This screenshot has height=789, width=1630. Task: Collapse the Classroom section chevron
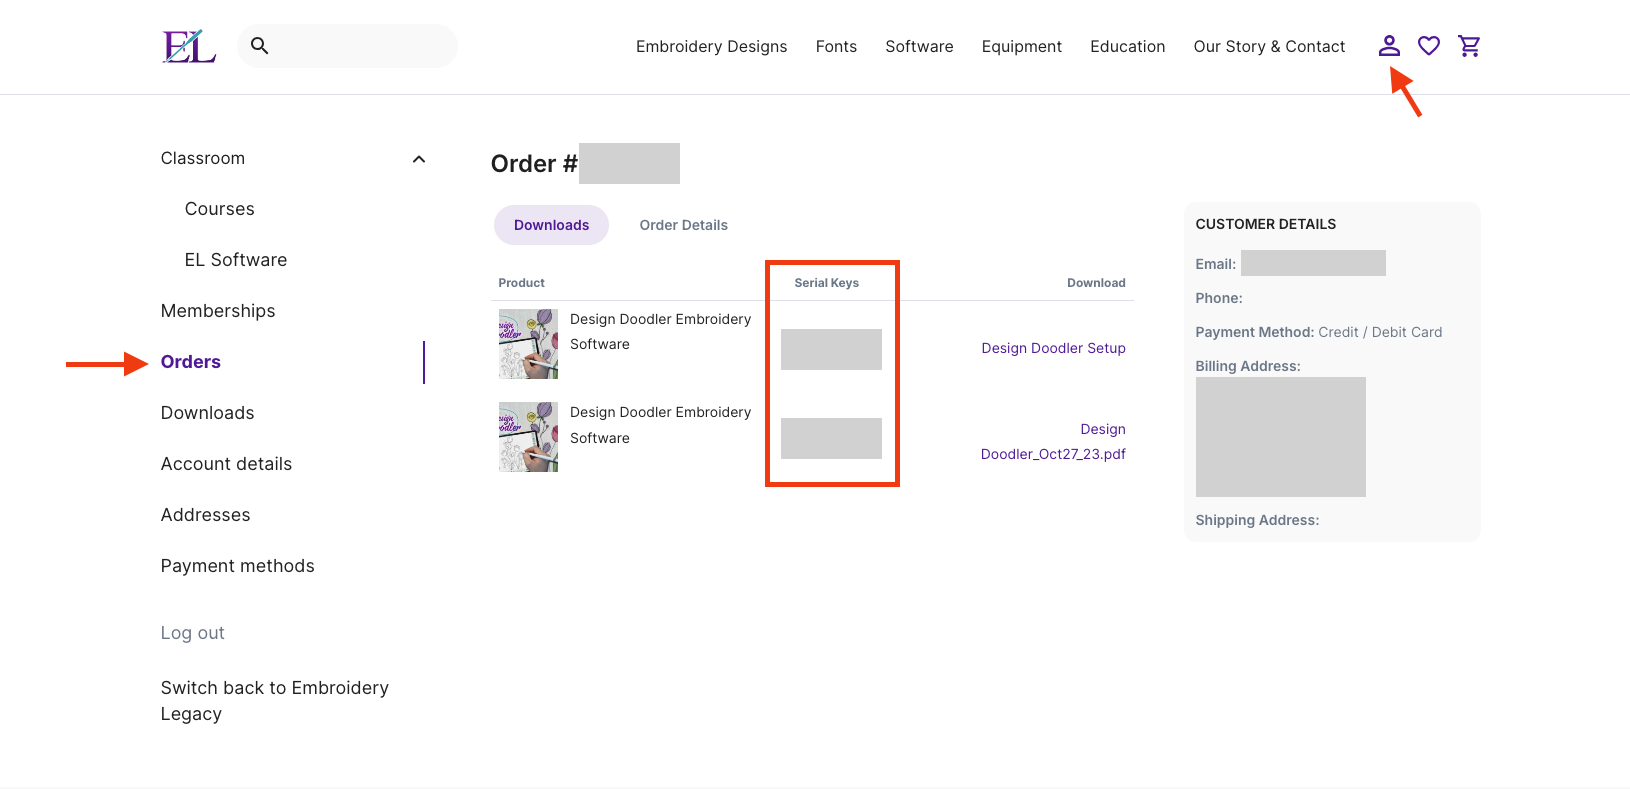coord(419,159)
